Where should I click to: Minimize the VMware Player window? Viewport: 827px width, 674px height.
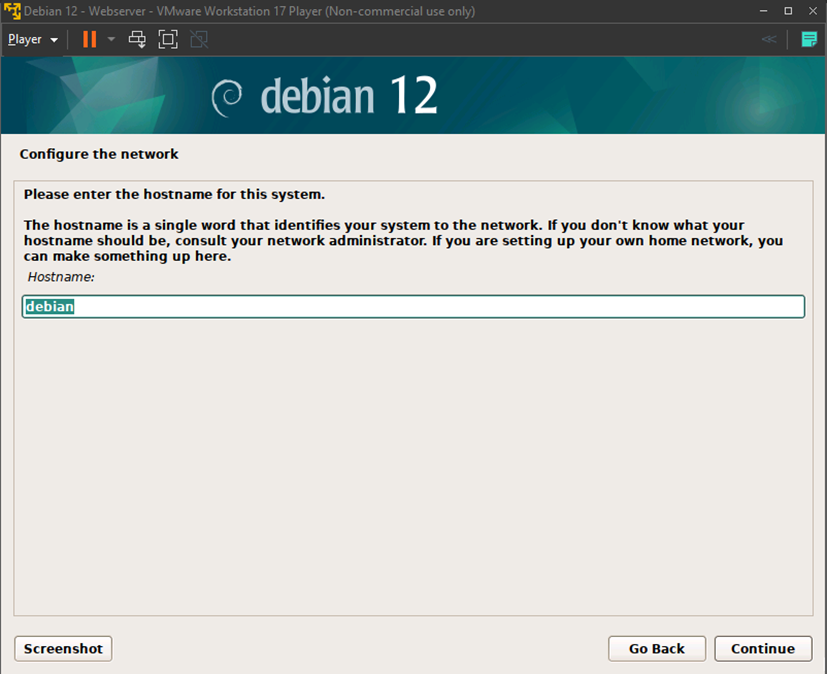point(763,11)
